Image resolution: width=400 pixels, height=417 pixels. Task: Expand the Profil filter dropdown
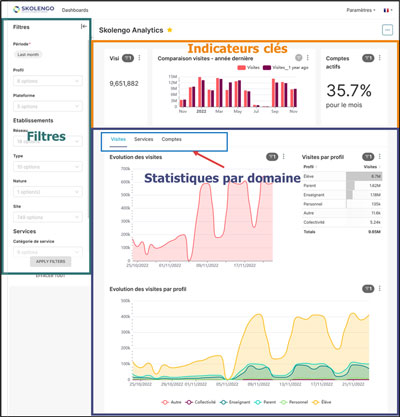pos(48,81)
